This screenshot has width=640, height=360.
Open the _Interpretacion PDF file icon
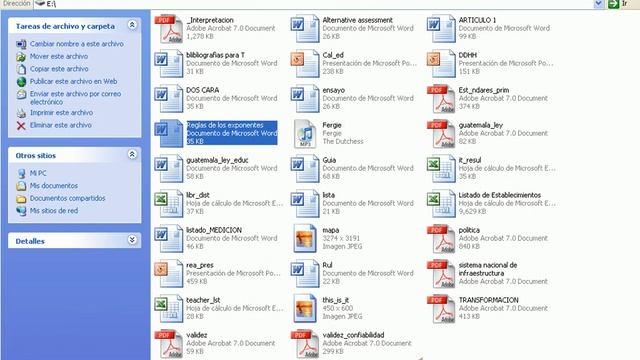(x=169, y=29)
